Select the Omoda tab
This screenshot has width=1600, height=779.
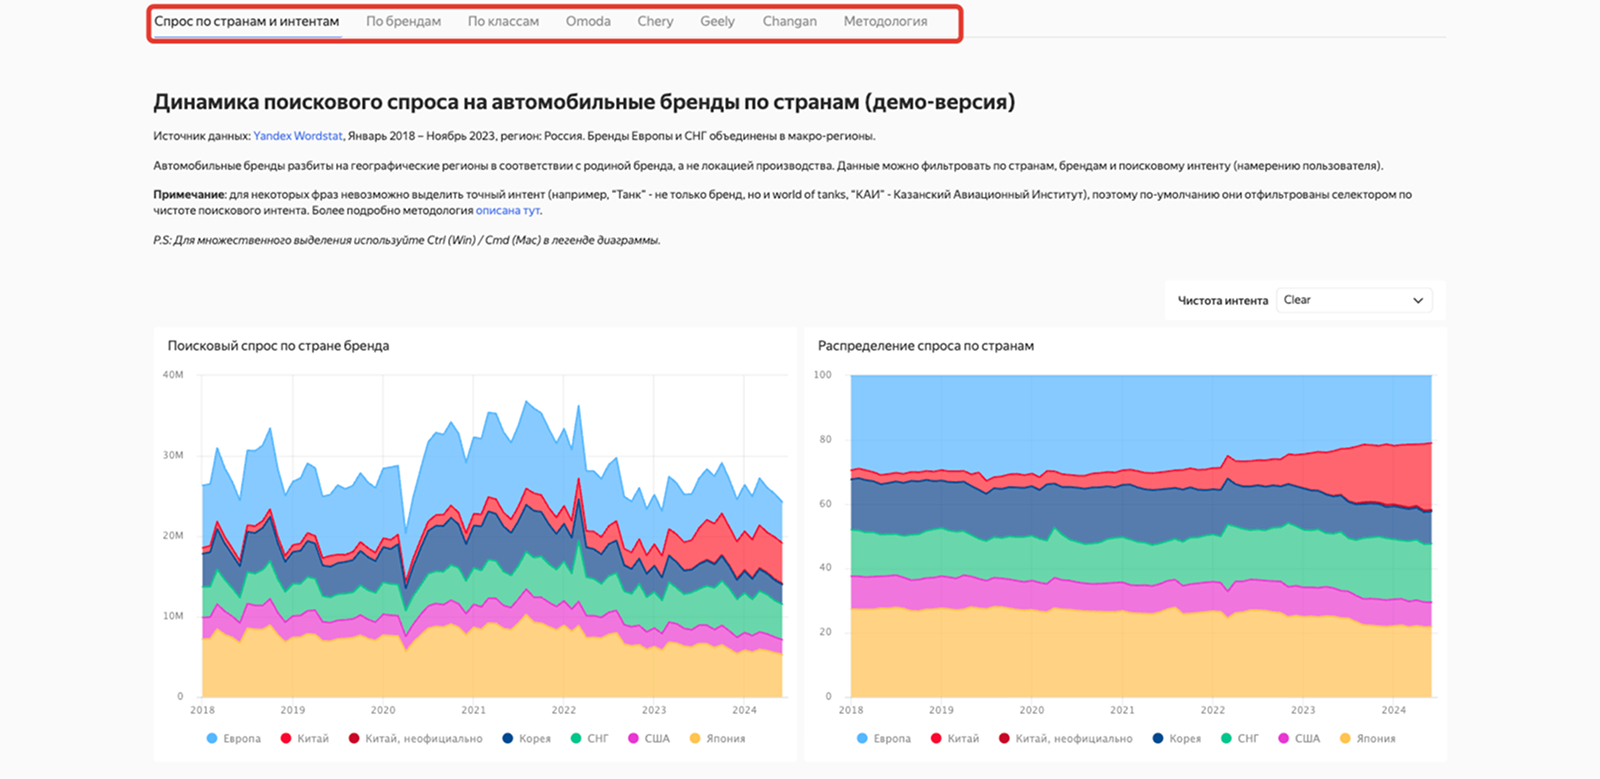(x=588, y=21)
